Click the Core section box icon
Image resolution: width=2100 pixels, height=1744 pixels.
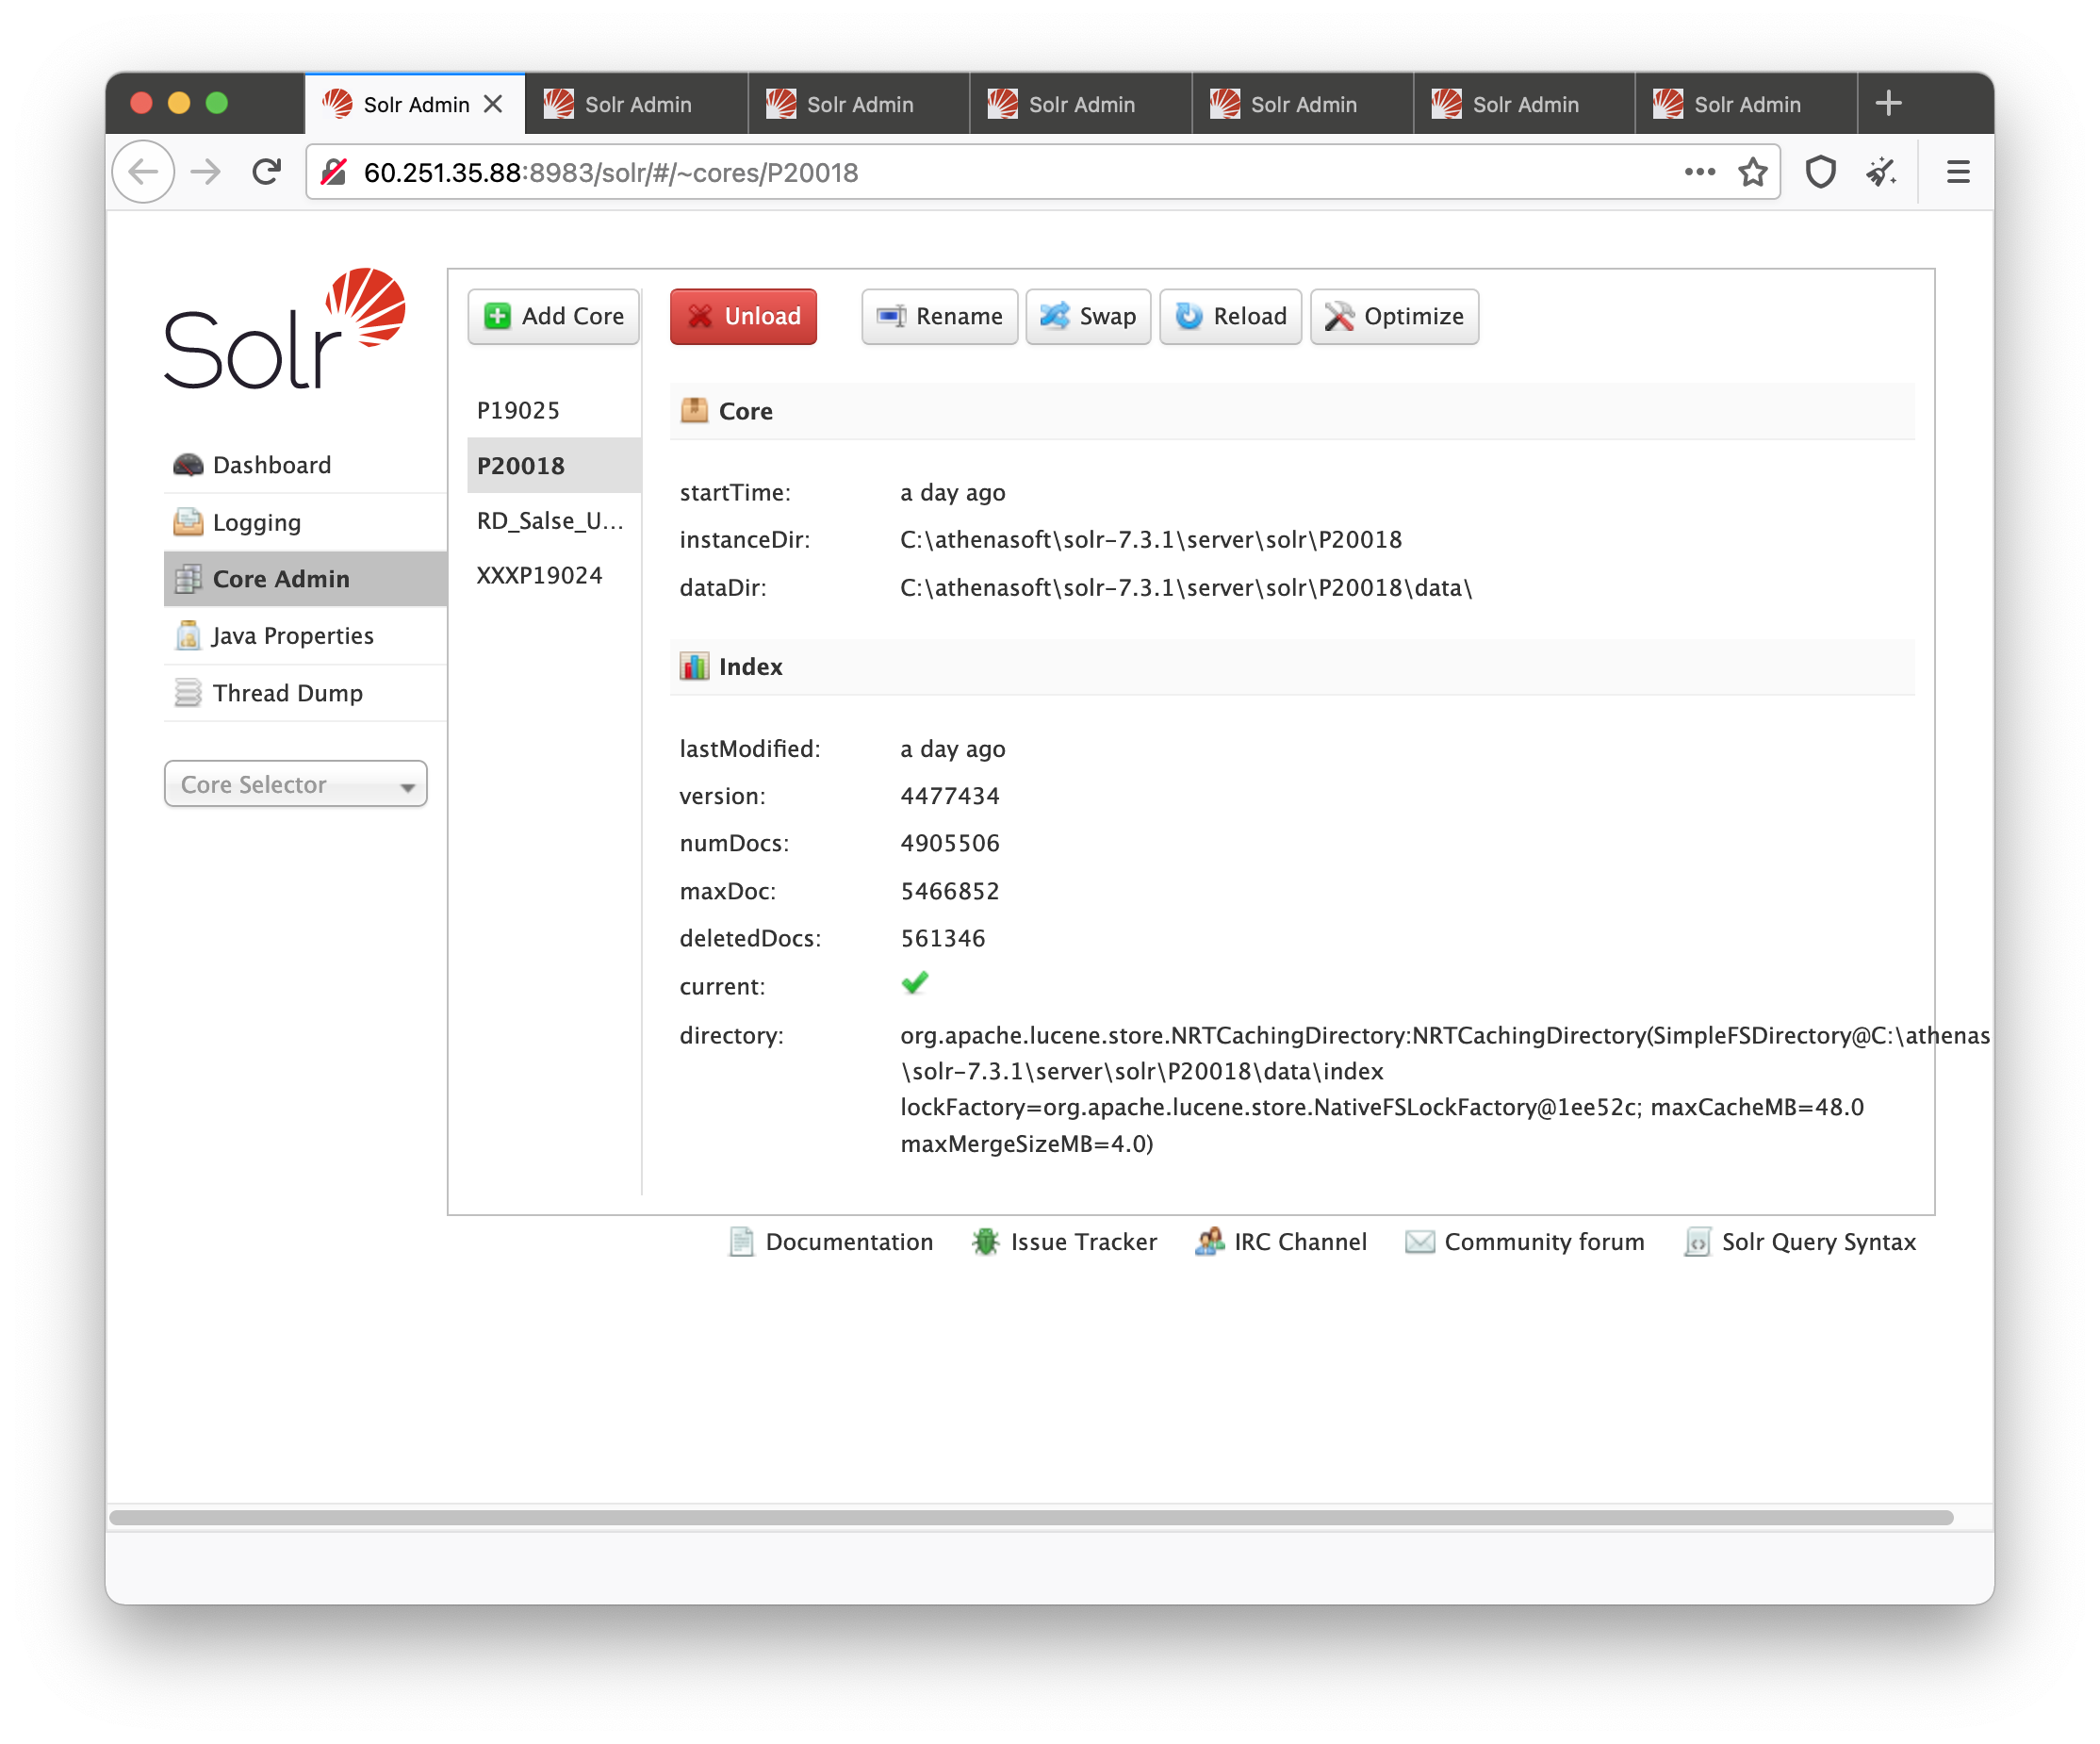coord(694,410)
